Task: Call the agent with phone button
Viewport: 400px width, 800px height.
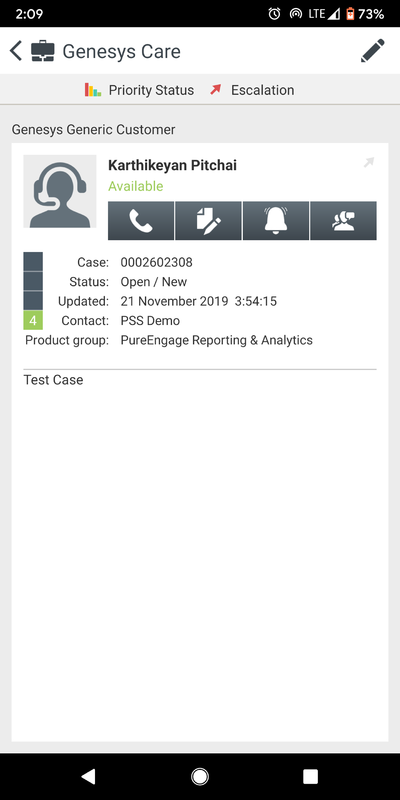Action: click(141, 220)
